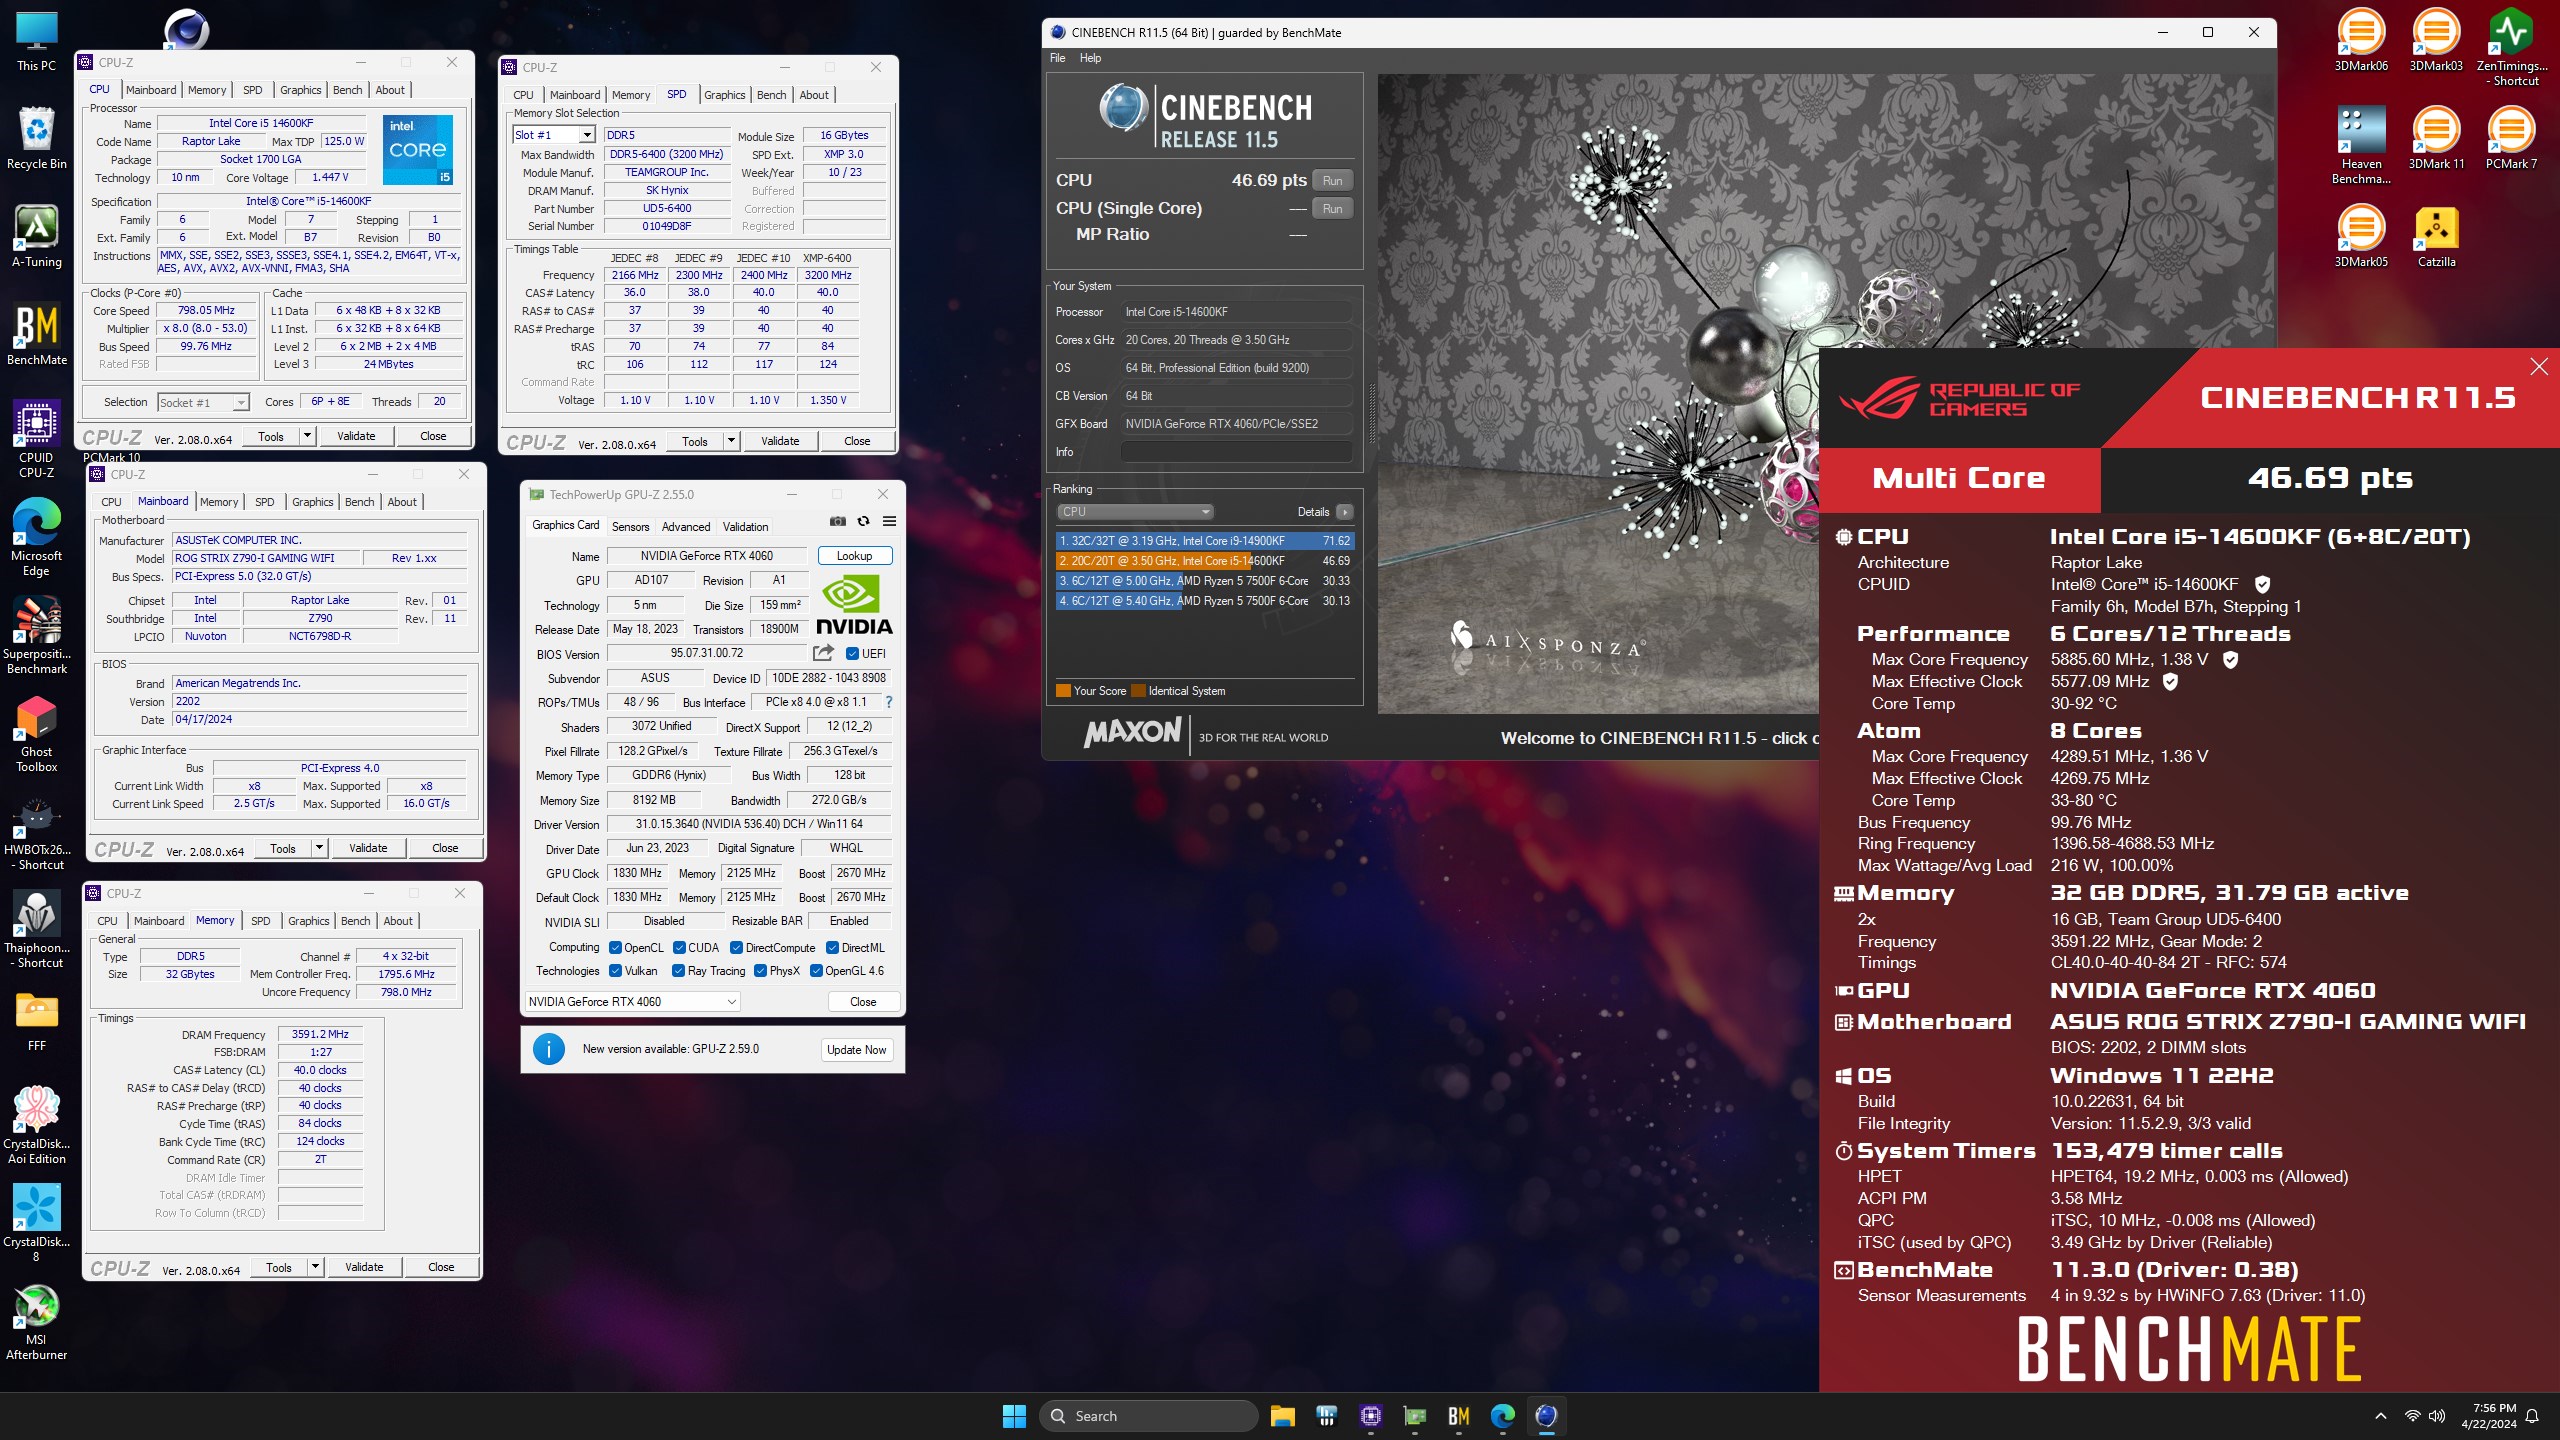Viewport: 2560px width, 1440px height.
Task: Open the A-Tuning desktop icon
Action: [x=37, y=237]
